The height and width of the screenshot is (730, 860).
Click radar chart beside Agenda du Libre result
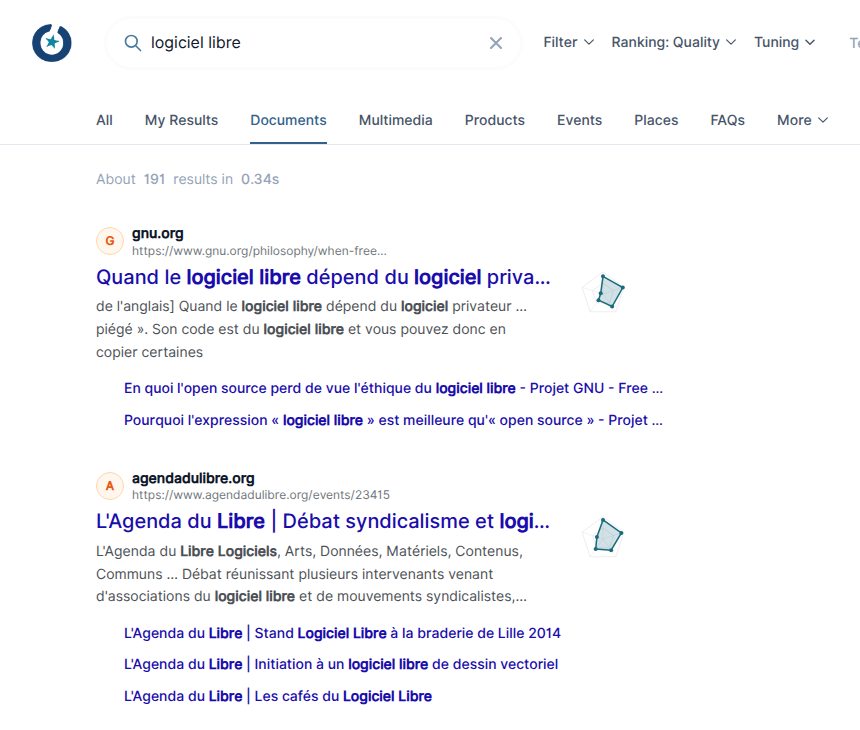603,537
